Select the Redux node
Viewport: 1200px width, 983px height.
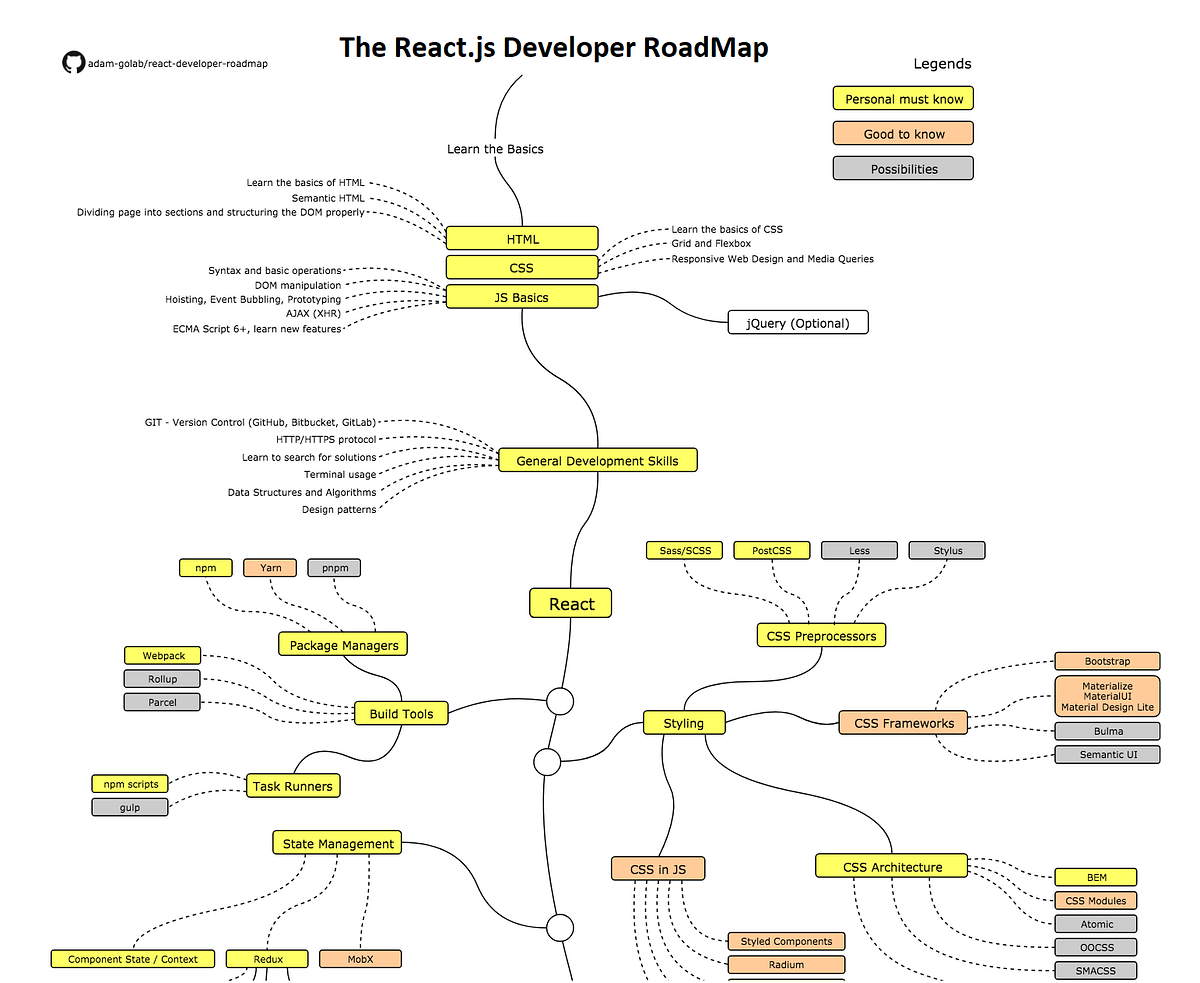point(267,958)
